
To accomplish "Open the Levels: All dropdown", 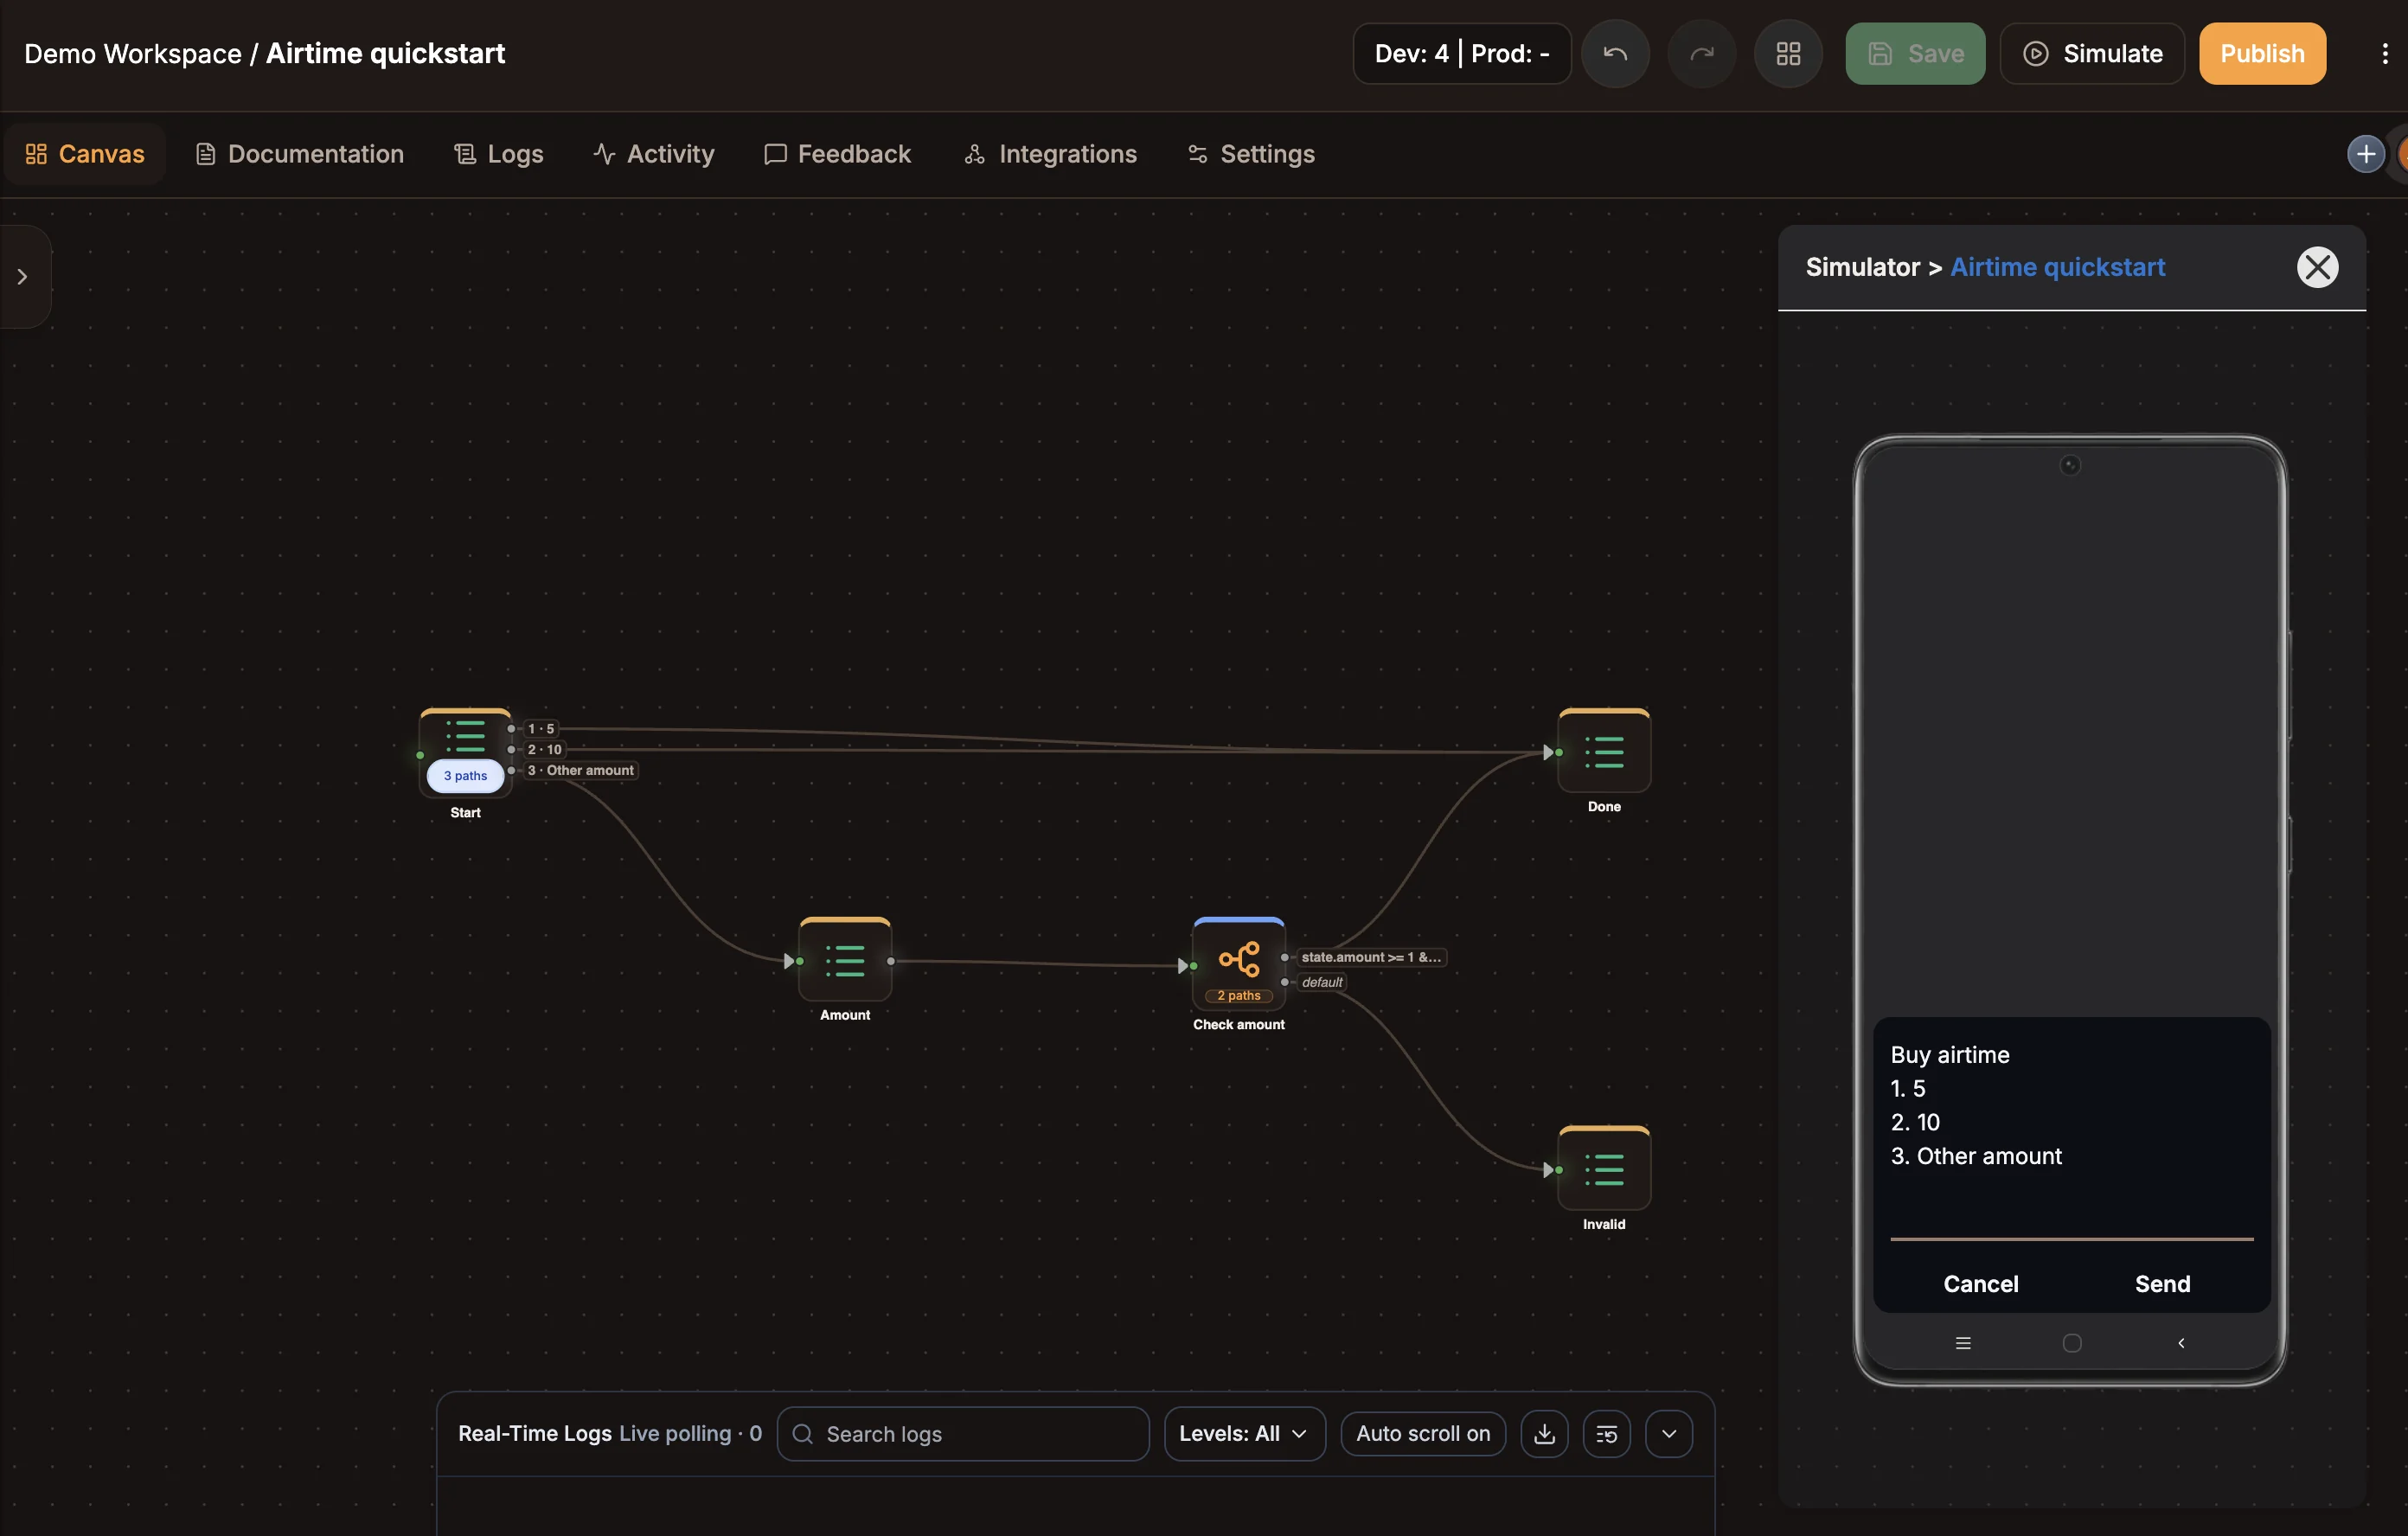I will [1244, 1434].
